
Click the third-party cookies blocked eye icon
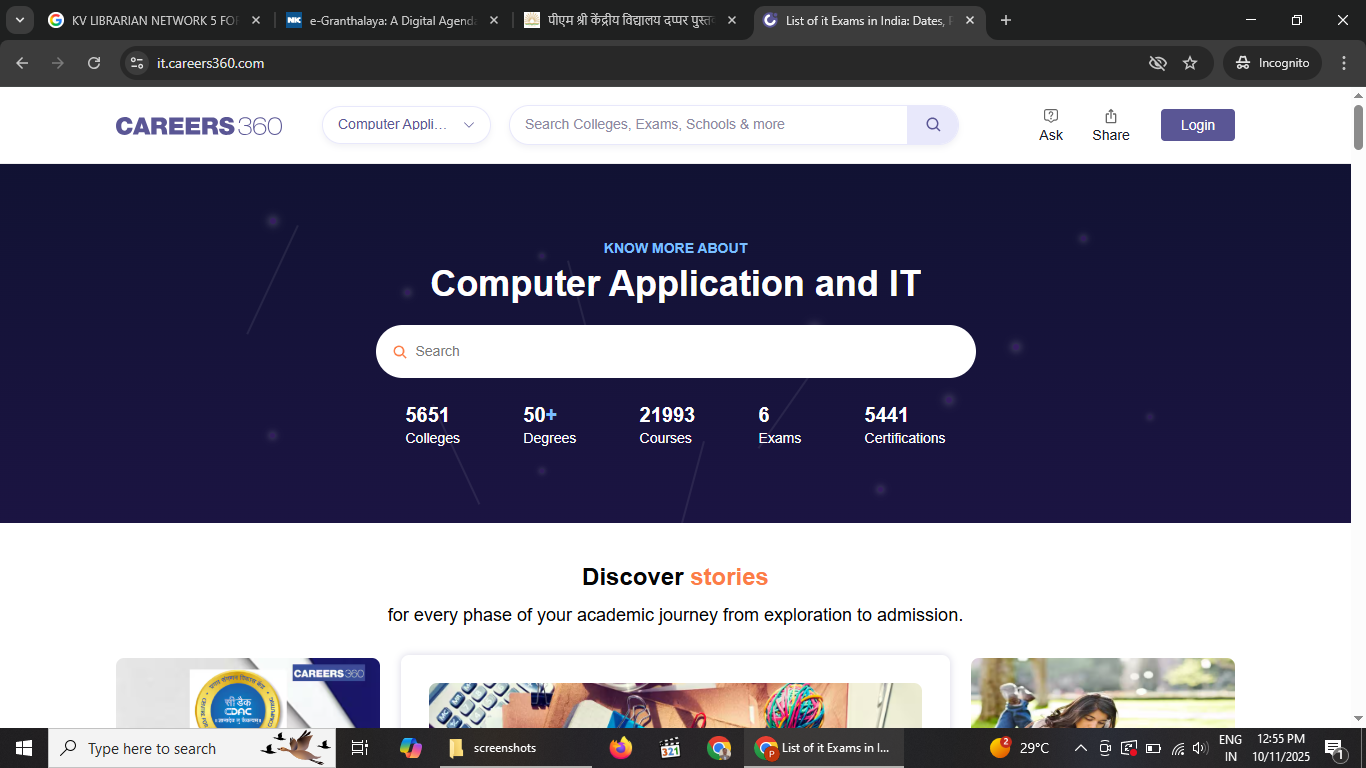tap(1158, 63)
